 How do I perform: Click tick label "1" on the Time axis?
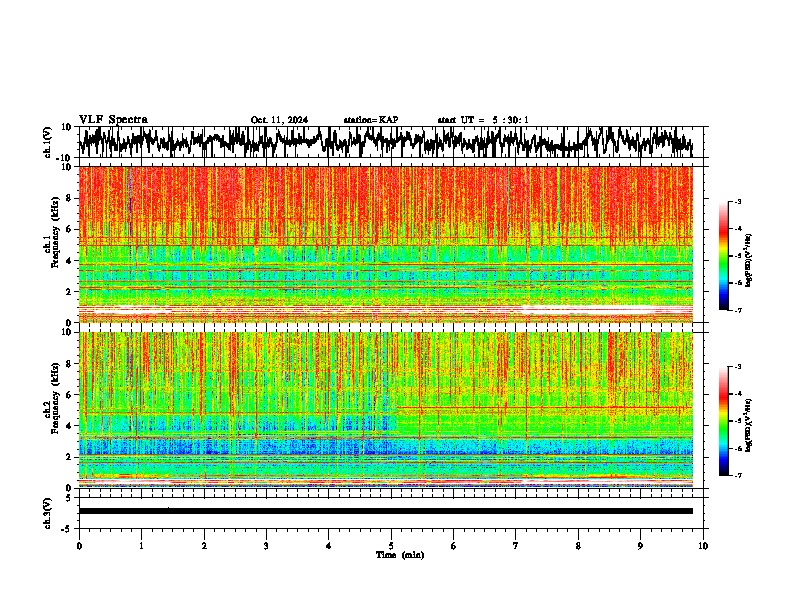tap(141, 546)
